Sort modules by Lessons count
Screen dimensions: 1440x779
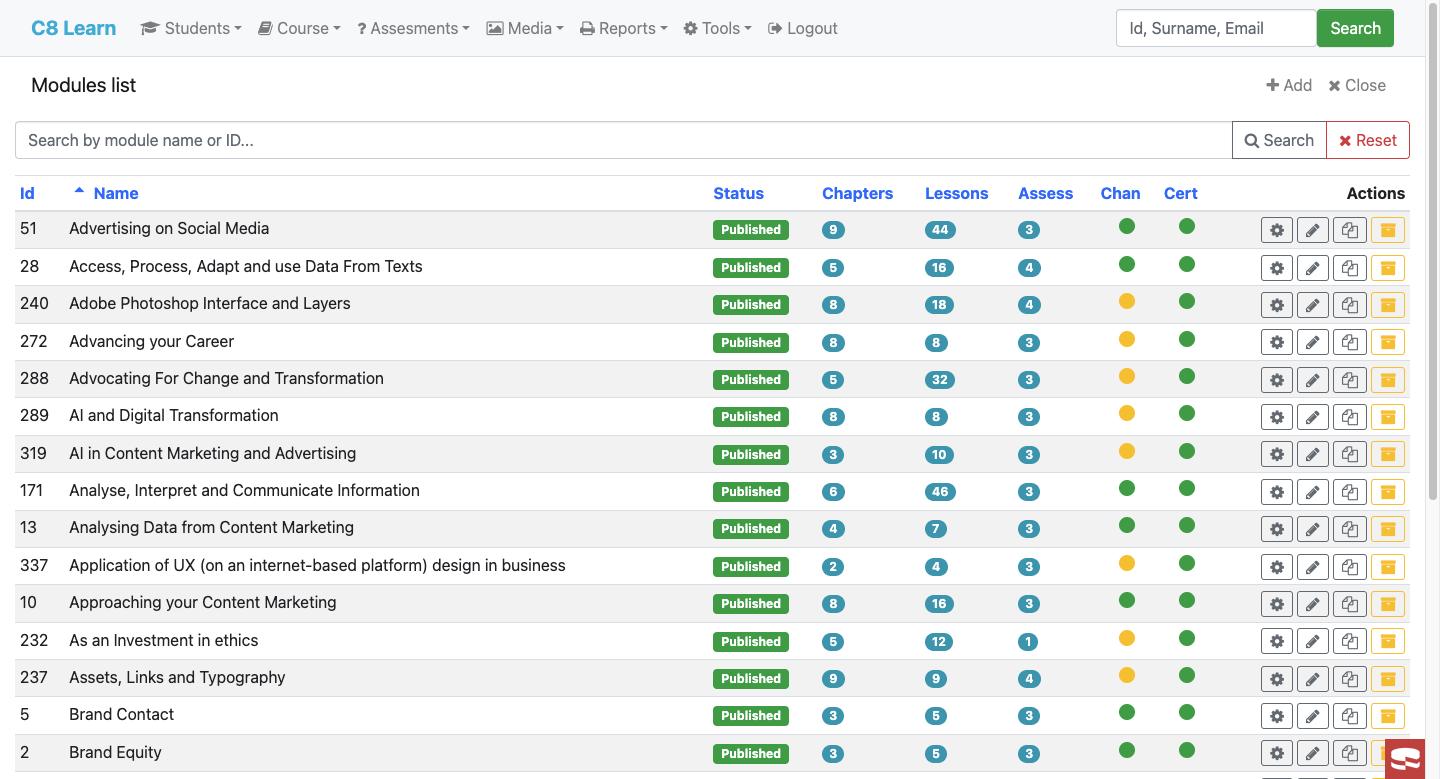tap(956, 193)
